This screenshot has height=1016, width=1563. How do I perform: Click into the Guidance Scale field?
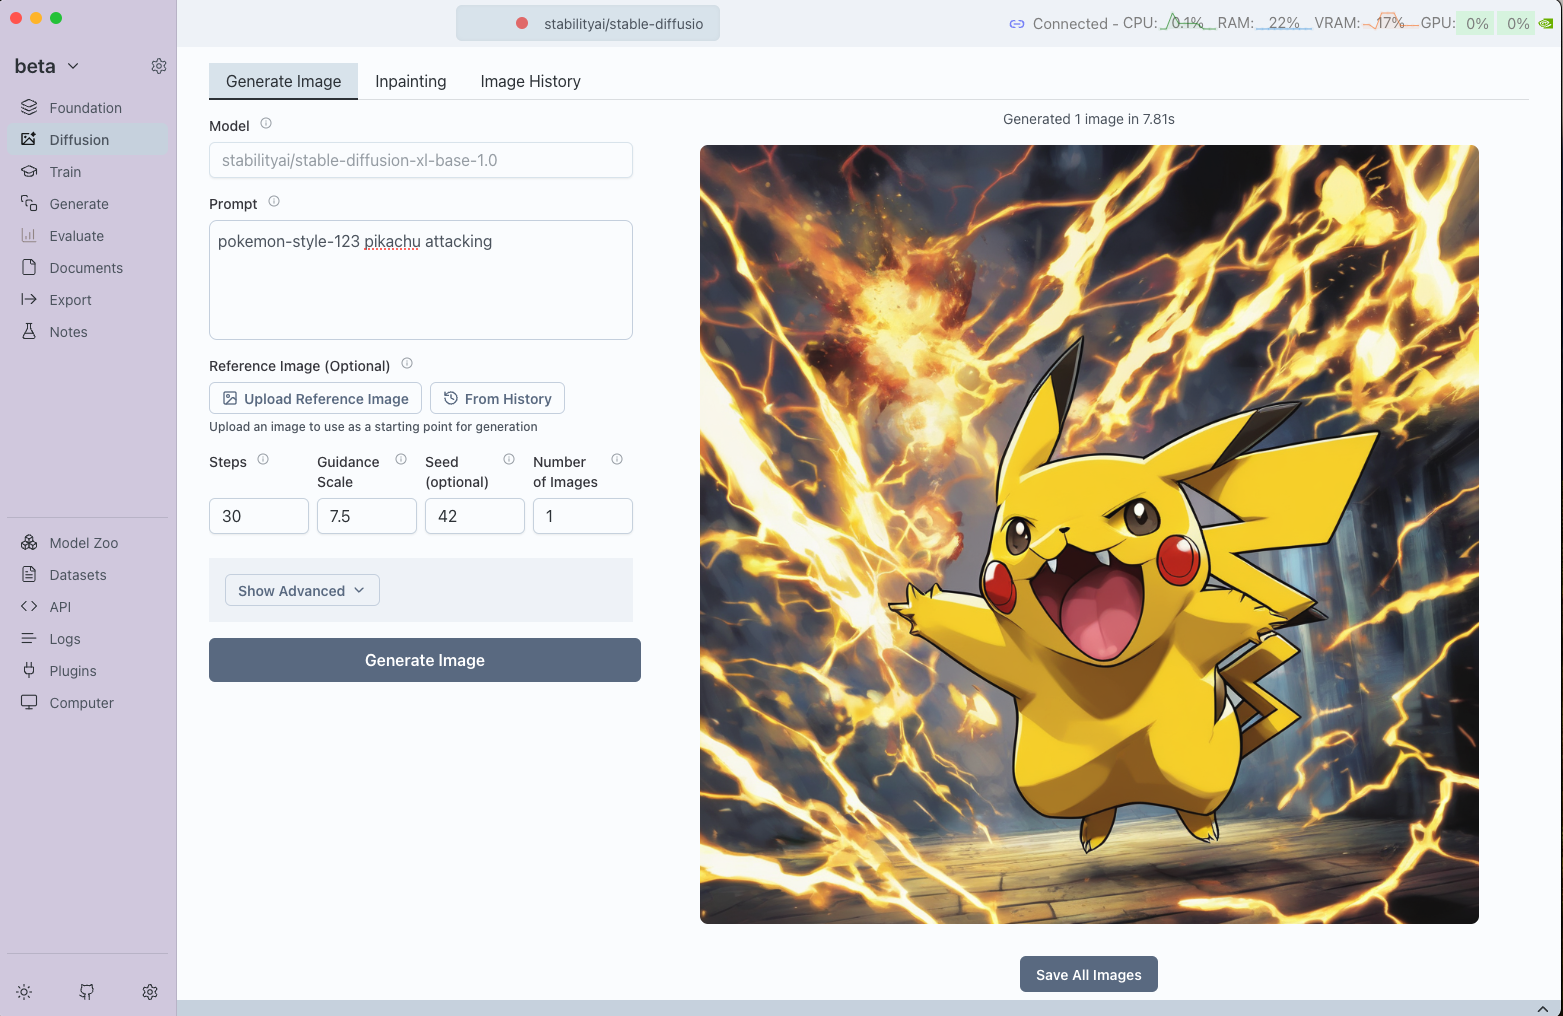(366, 516)
